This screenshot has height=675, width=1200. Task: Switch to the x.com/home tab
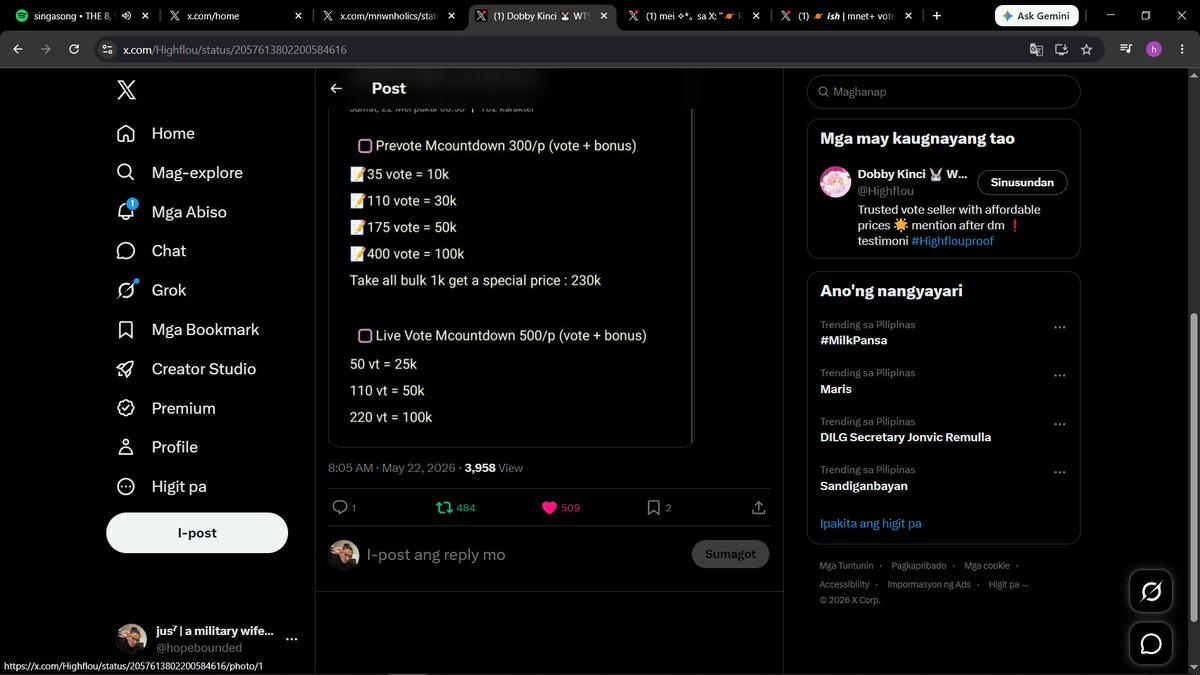pyautogui.click(x=236, y=16)
